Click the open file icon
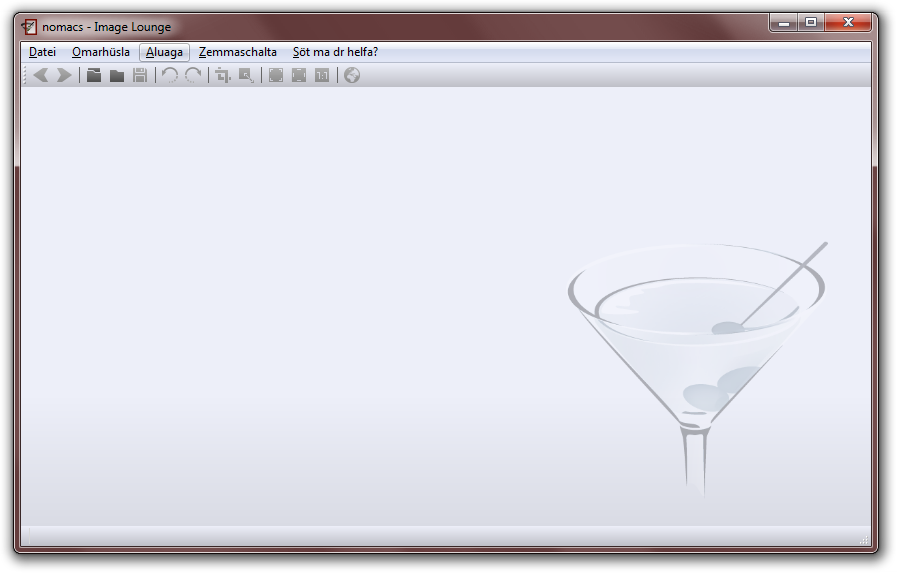Viewport: 897px width, 573px height. pyautogui.click(x=94, y=75)
